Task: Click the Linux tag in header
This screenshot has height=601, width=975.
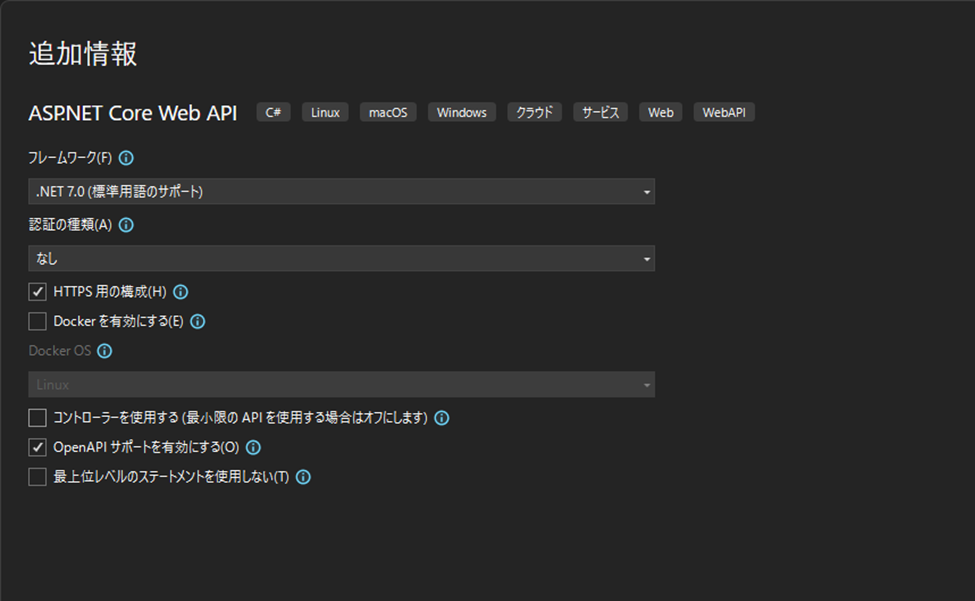Action: [x=325, y=112]
